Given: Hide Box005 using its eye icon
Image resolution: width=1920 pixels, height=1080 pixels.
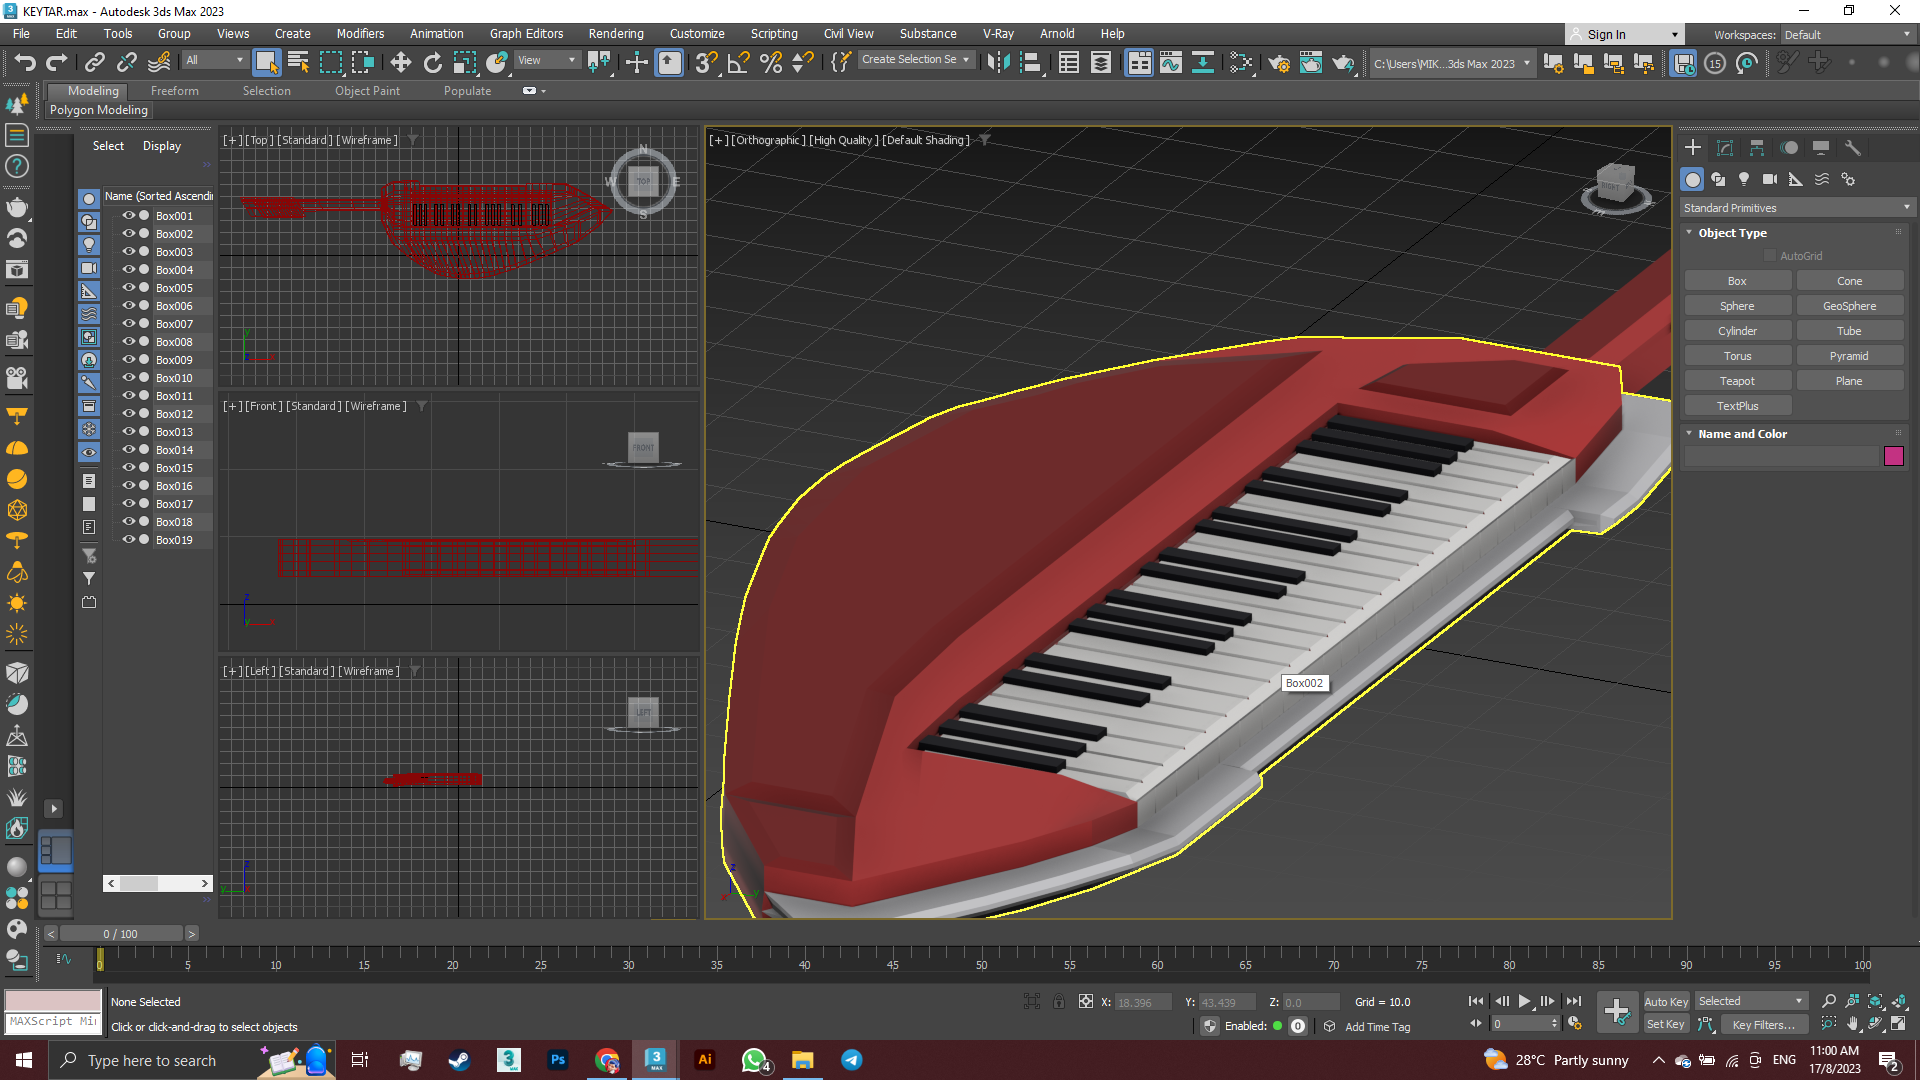Looking at the screenshot, I should click(129, 288).
